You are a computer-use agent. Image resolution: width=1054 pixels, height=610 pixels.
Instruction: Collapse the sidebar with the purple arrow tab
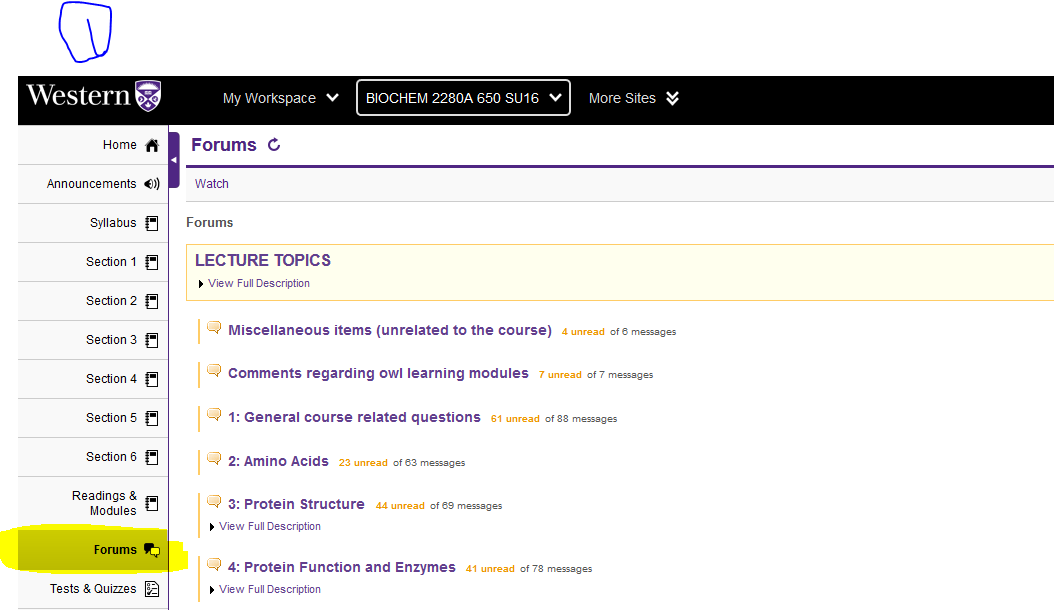(x=174, y=160)
